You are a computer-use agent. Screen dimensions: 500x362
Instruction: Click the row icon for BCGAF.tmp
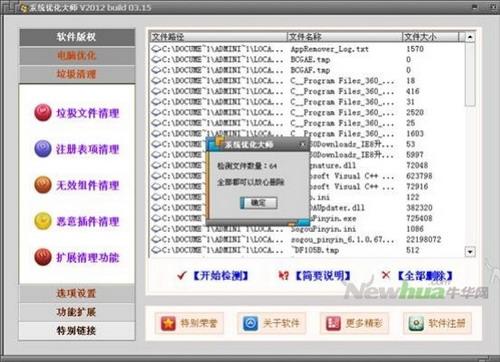coord(156,70)
